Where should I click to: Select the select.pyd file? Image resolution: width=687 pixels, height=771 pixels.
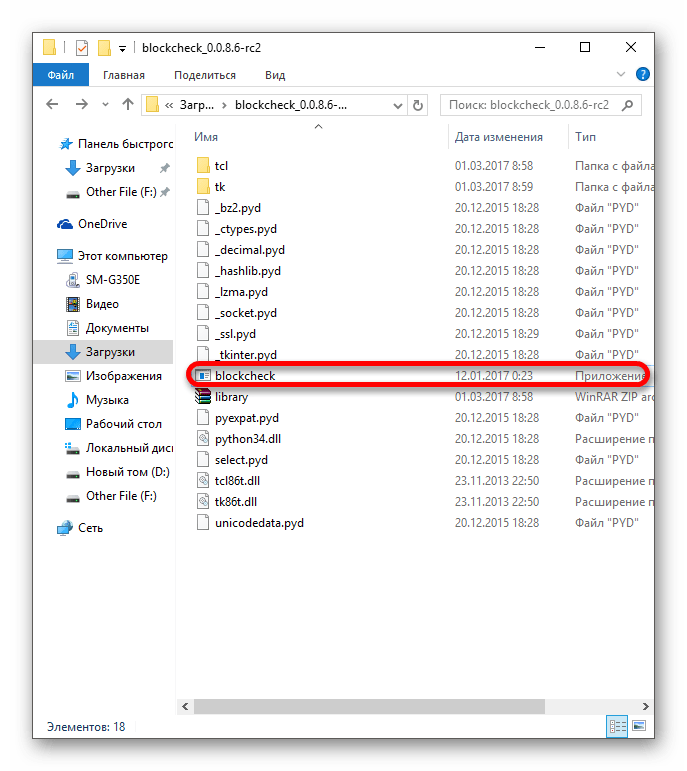tap(241, 460)
